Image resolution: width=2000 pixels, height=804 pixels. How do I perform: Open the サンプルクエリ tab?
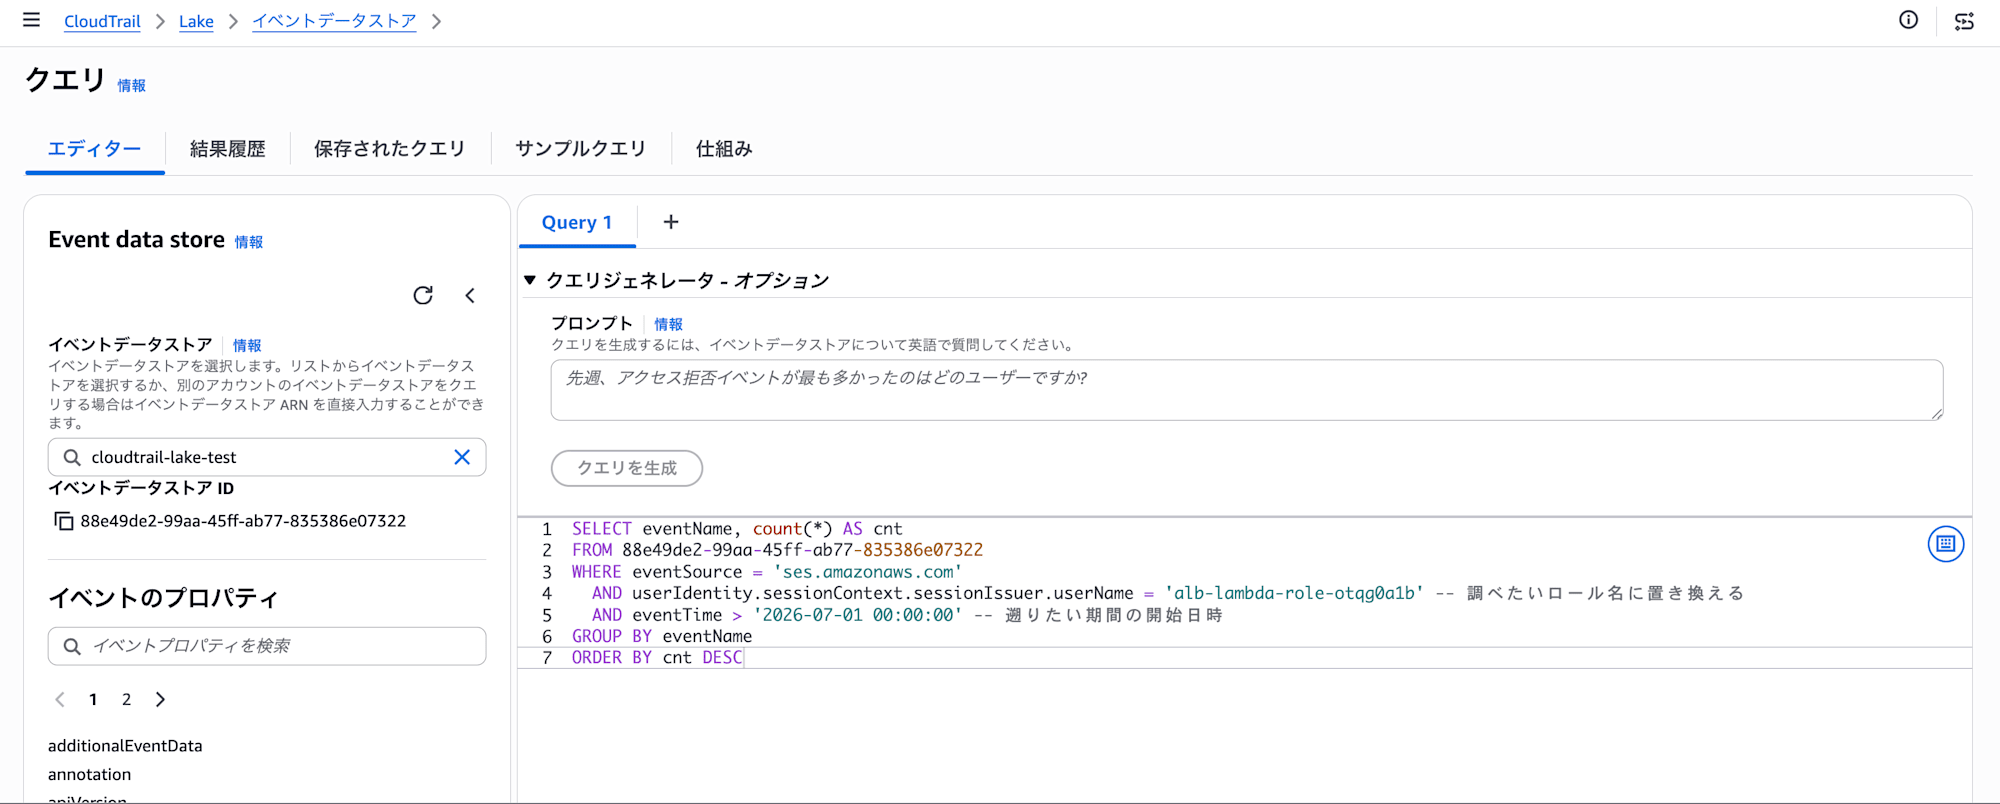[581, 149]
